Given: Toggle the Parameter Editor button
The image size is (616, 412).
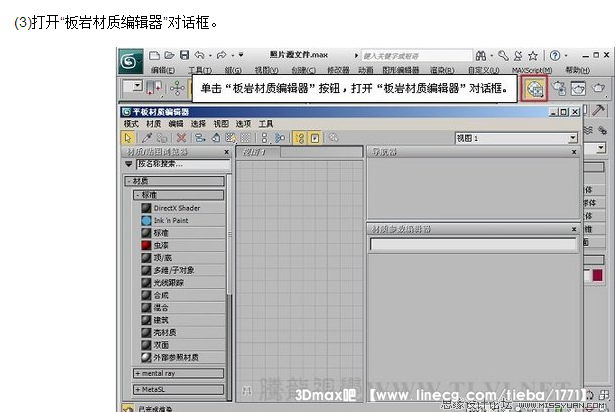Looking at the screenshot, I should 315,138.
